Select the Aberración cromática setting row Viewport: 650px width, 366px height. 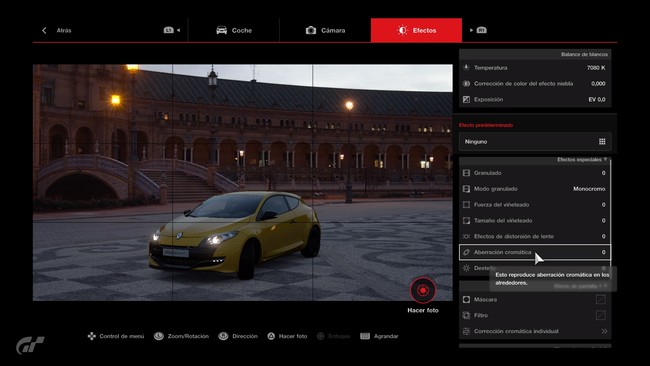click(x=535, y=252)
